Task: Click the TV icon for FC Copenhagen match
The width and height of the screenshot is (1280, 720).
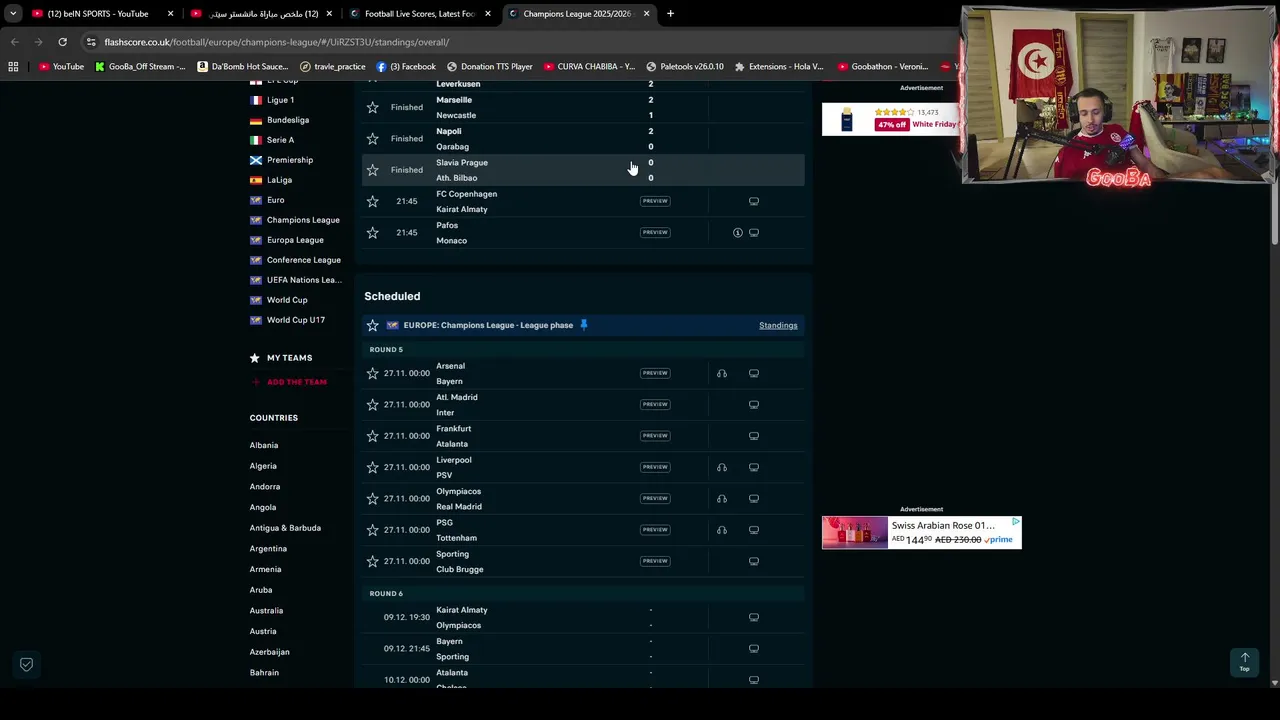Action: pyautogui.click(x=754, y=201)
